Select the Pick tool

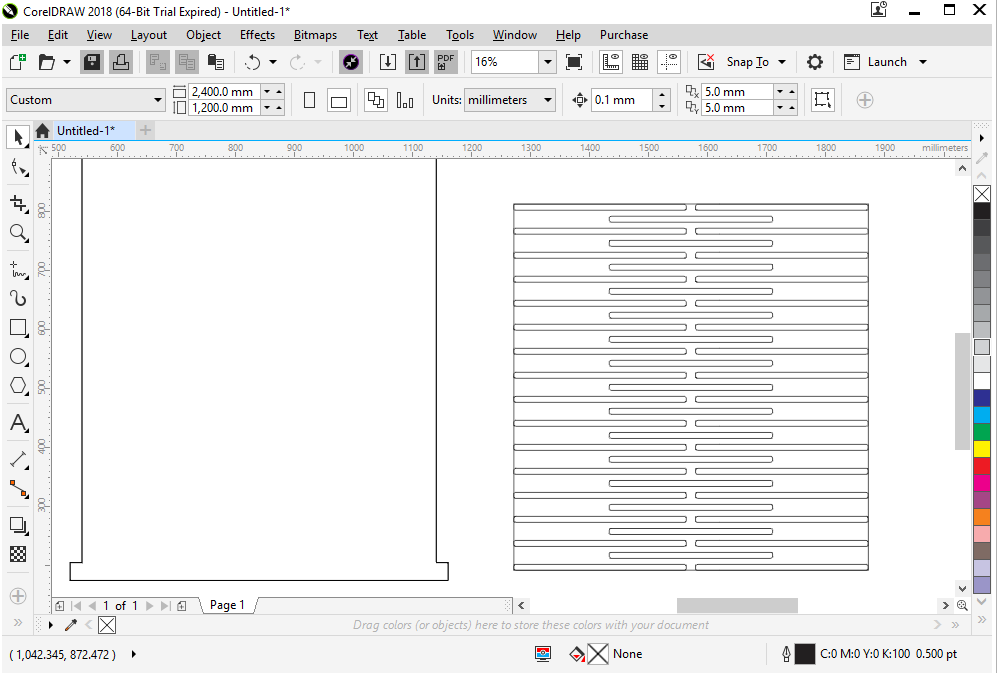[18, 137]
